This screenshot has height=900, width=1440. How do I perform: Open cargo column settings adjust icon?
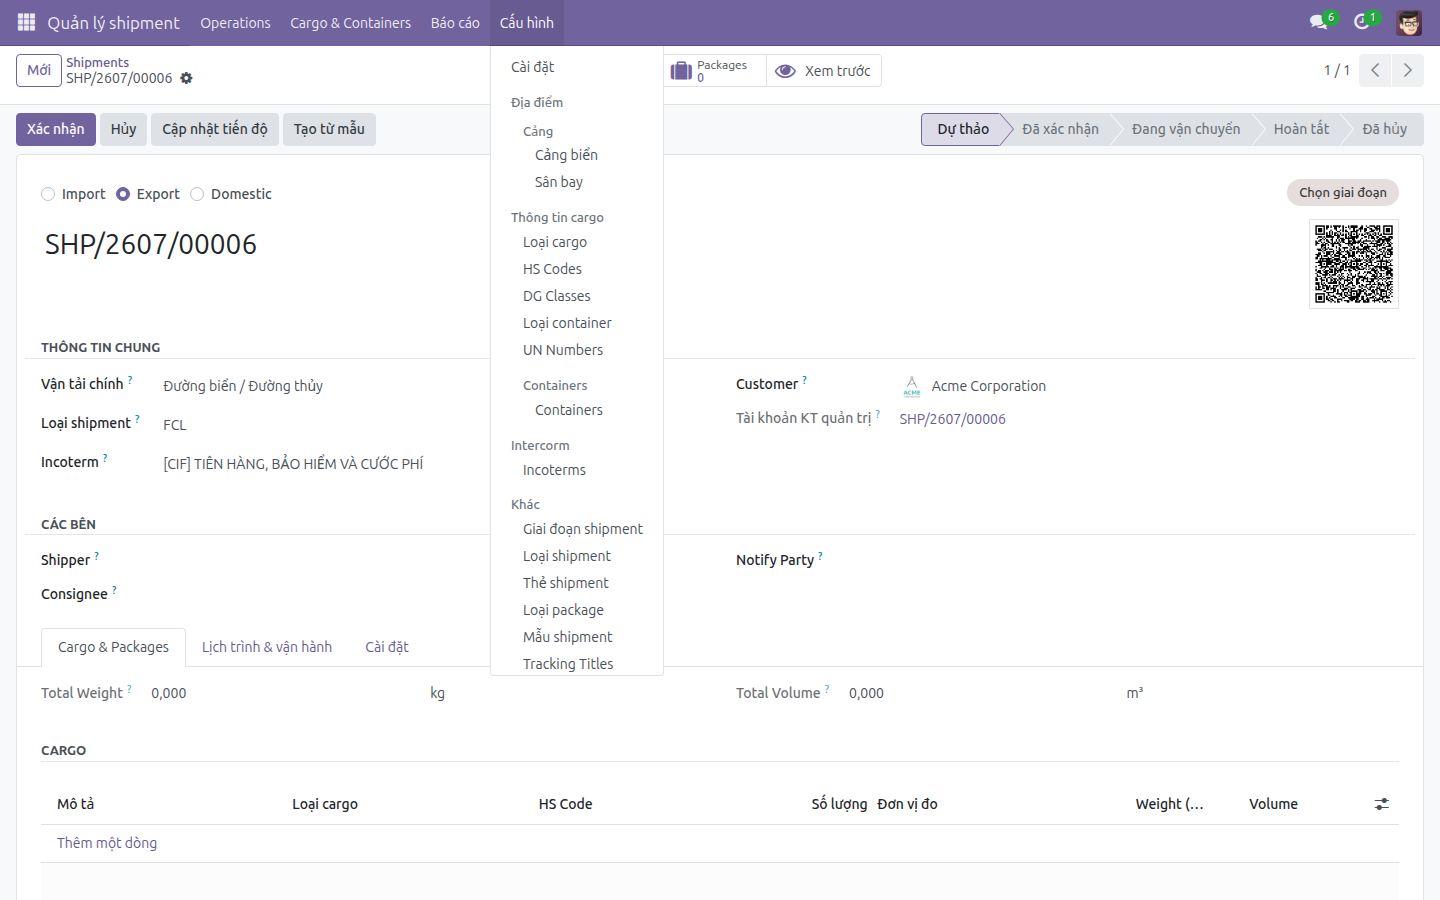(1382, 804)
